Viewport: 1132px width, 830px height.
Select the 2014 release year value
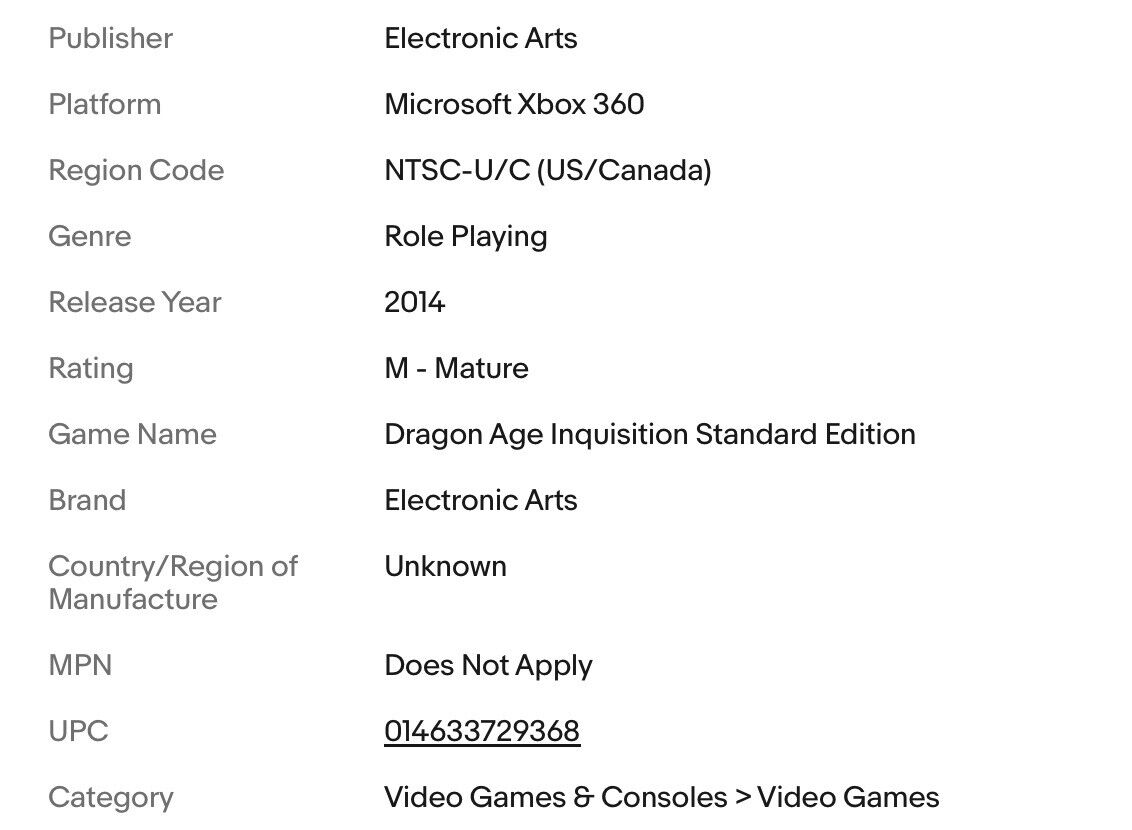click(414, 302)
